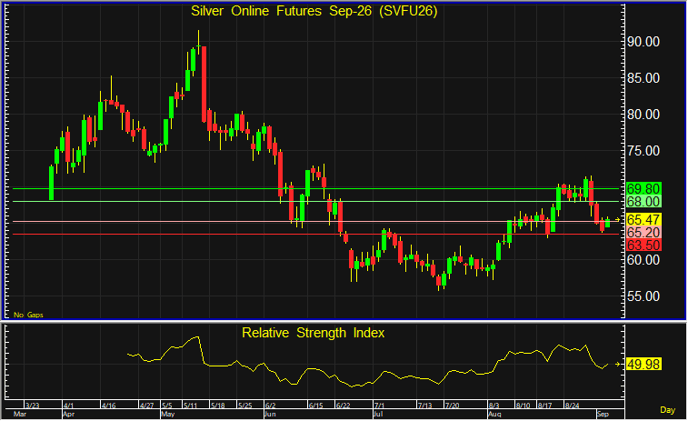Click the 7/20 date axis label

[x=452, y=405]
